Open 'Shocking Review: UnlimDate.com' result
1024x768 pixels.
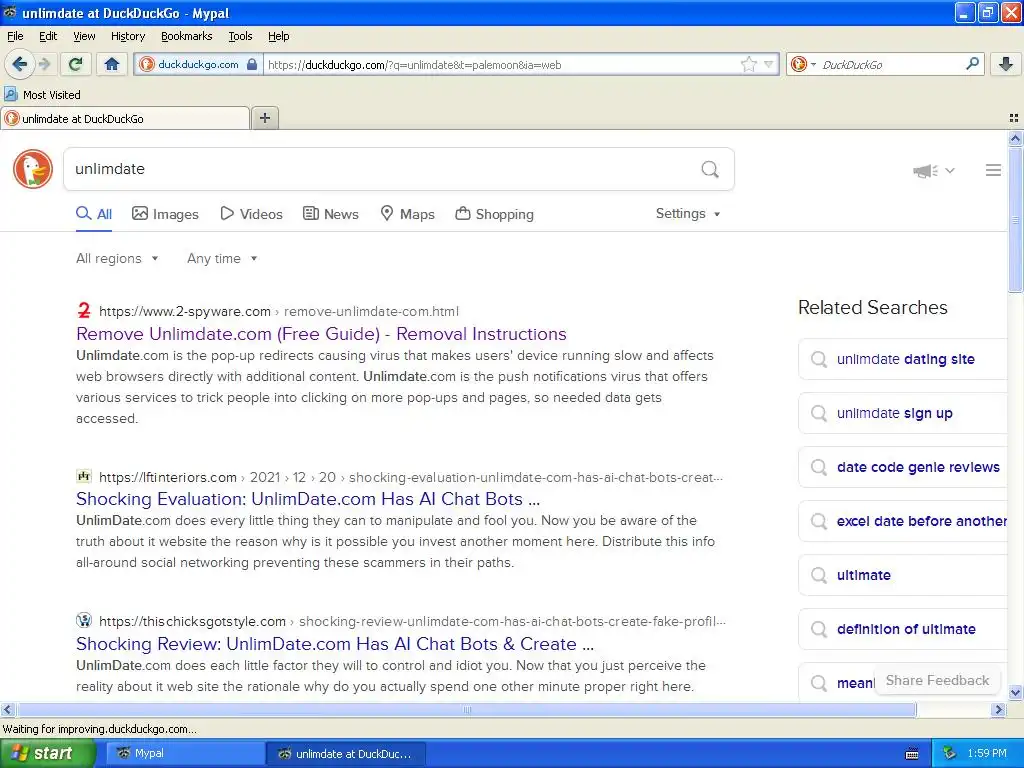pyautogui.click(x=334, y=644)
